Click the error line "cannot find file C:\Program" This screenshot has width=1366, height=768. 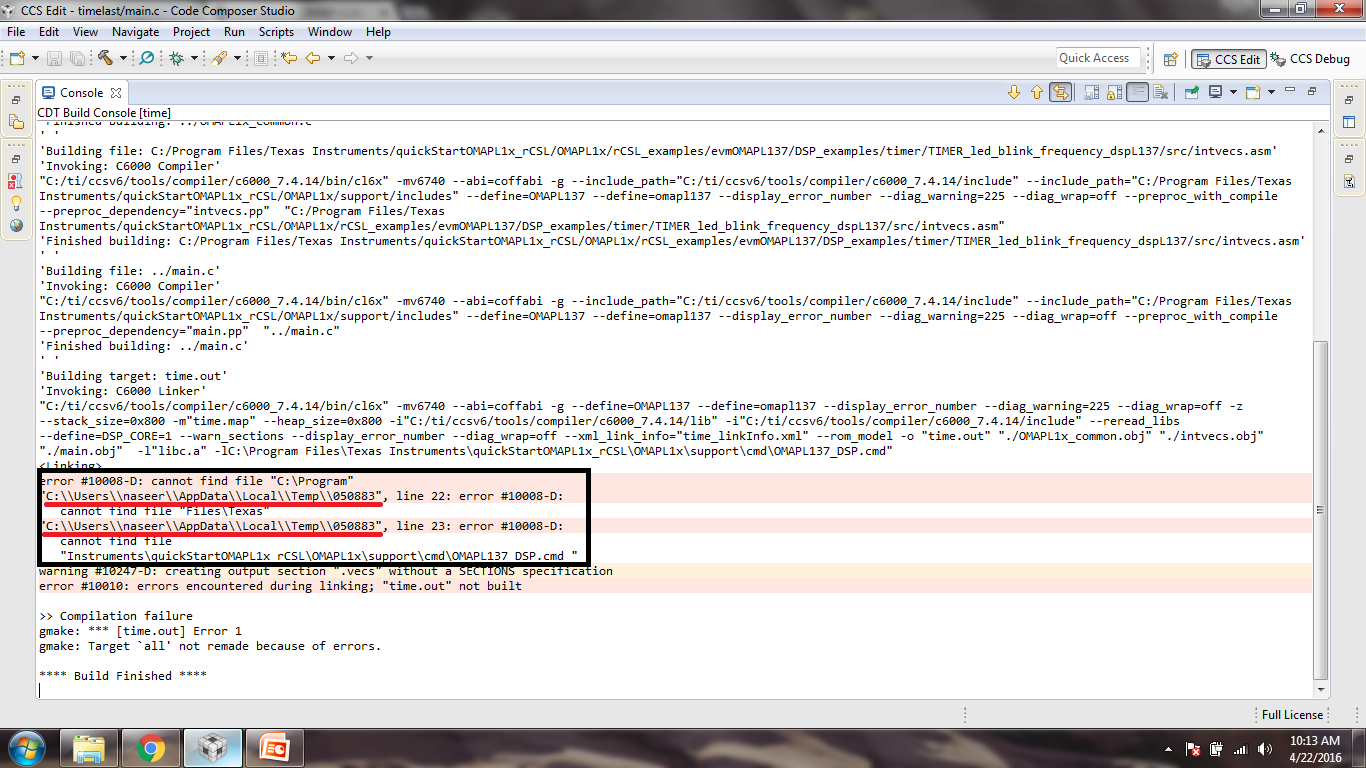(196, 481)
